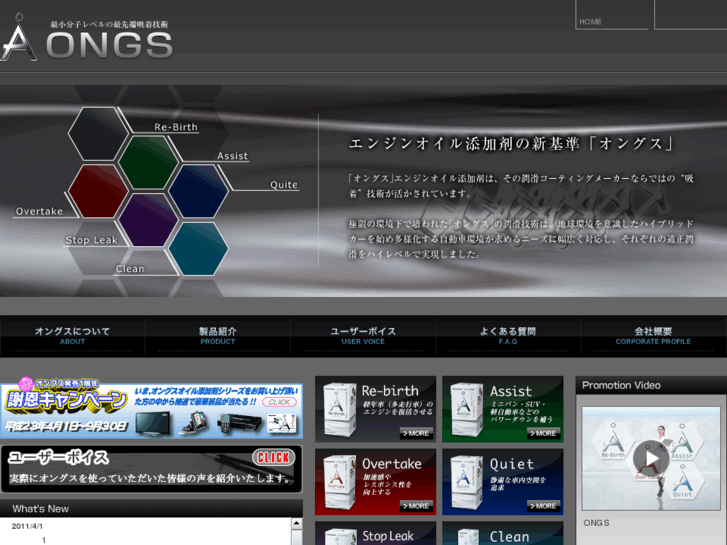Viewport: 727px width, 545px height.
Task: Click the Promotion Video heading
Action: pyautogui.click(x=621, y=385)
